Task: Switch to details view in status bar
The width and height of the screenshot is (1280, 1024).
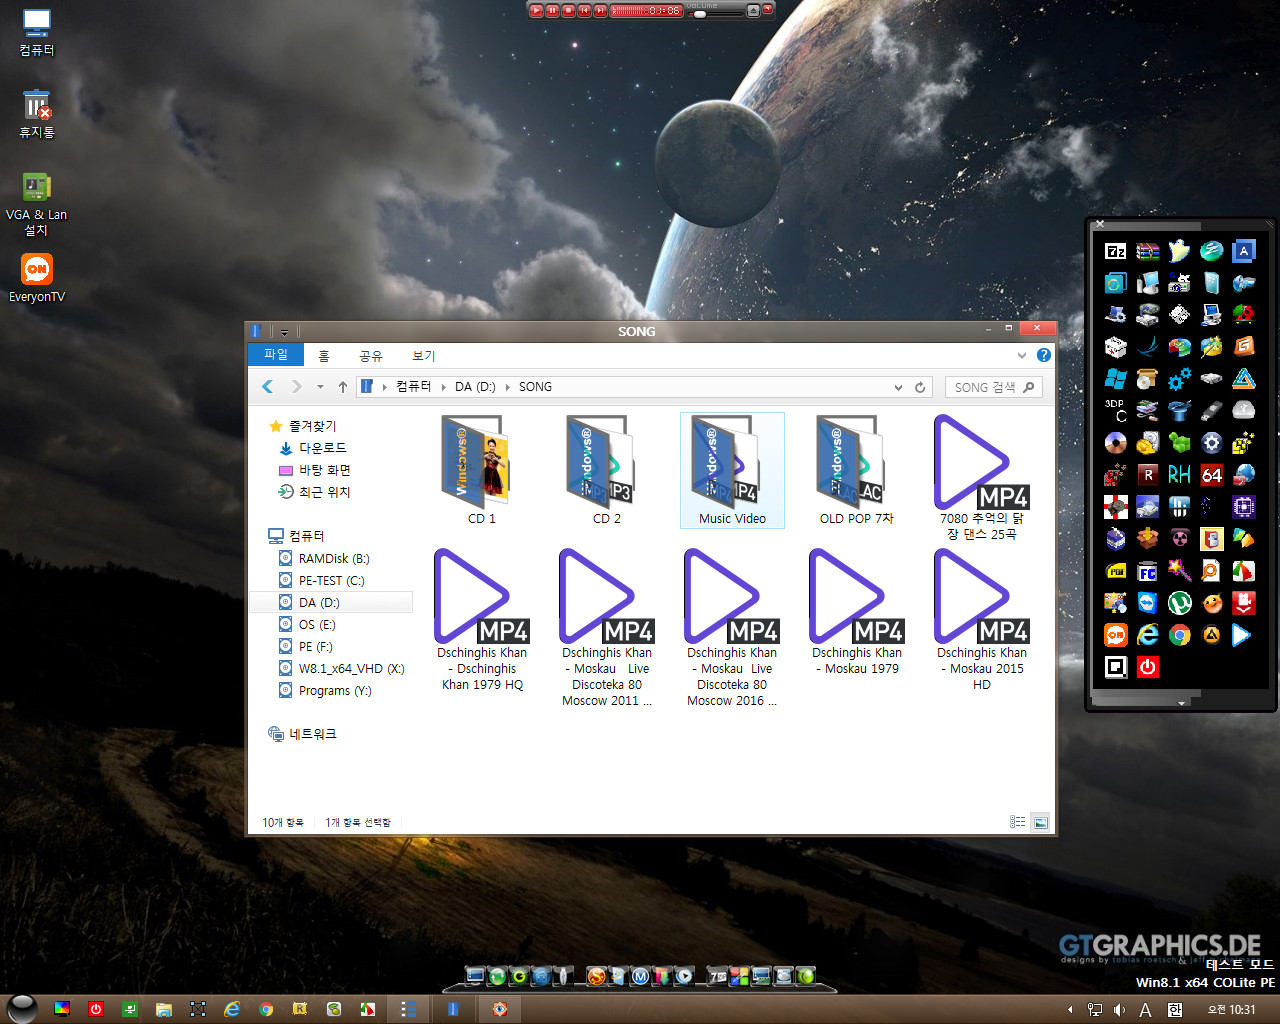Action: (1017, 822)
